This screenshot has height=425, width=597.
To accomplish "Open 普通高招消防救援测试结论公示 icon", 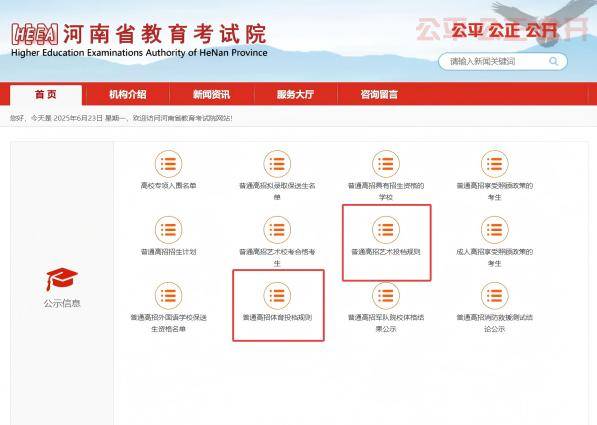I will (x=495, y=296).
